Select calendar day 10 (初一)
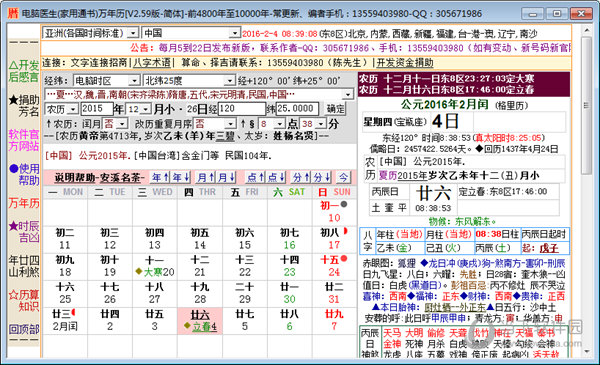 [x=334, y=212]
